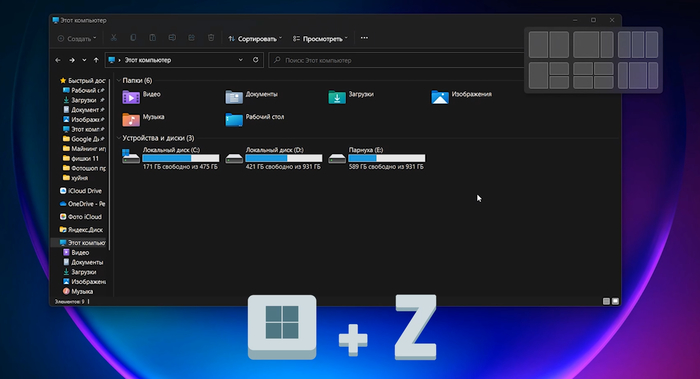Snap window to right half of two-column layout
The image size is (700, 379).
click(559, 45)
